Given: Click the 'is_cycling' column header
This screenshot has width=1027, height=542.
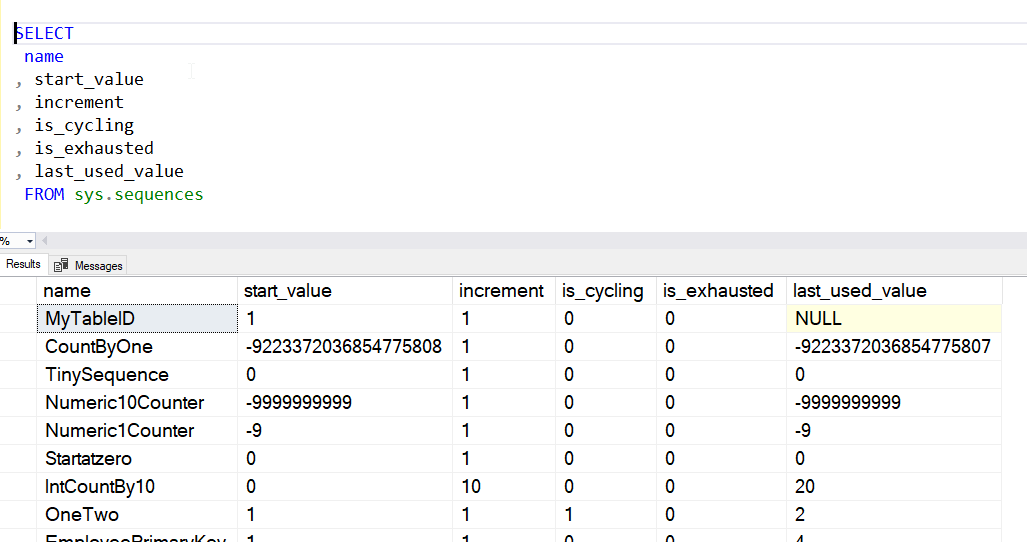Looking at the screenshot, I should tap(603, 291).
